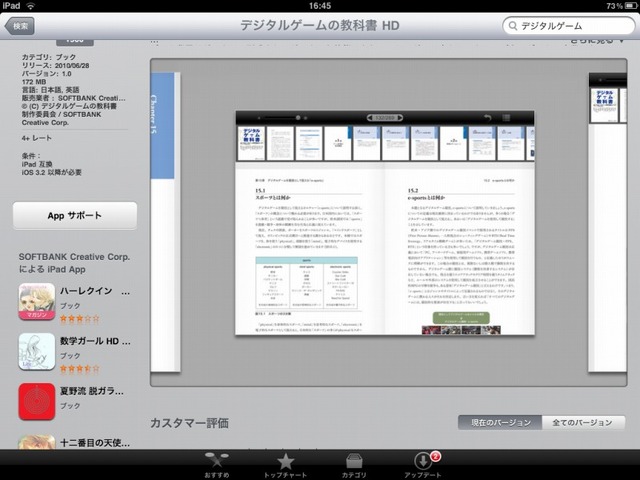Image resolution: width=640 pixels, height=480 pixels.
Task: Open 数学ガール HD app icon
Action: pos(37,352)
